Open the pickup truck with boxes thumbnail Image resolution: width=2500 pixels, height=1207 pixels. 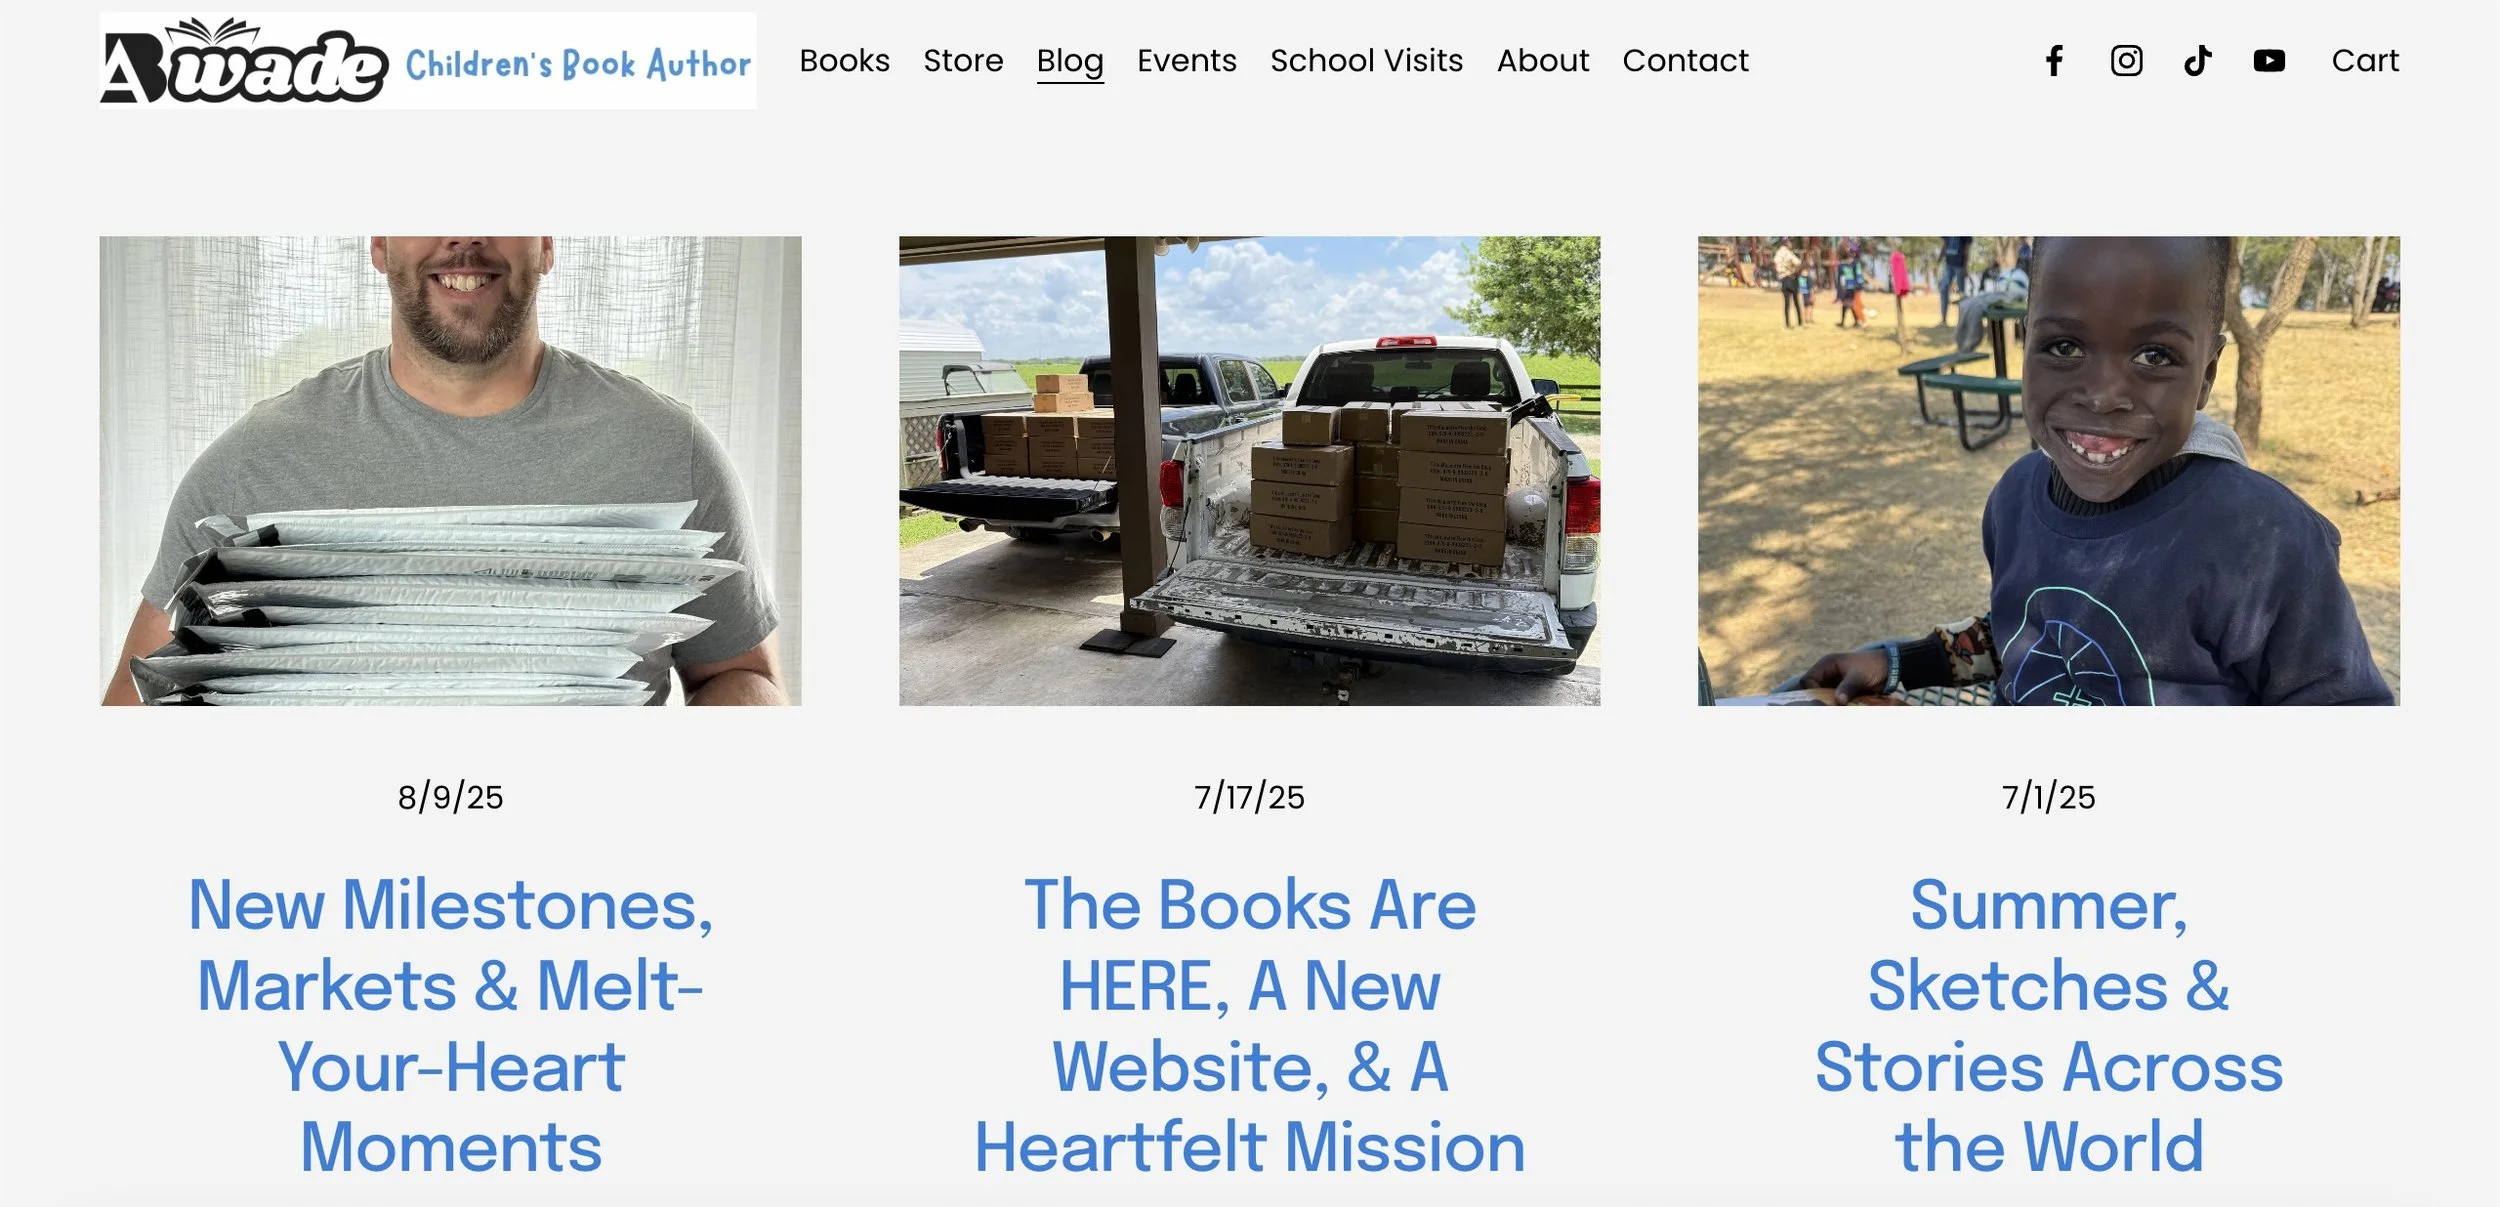coord(1249,471)
